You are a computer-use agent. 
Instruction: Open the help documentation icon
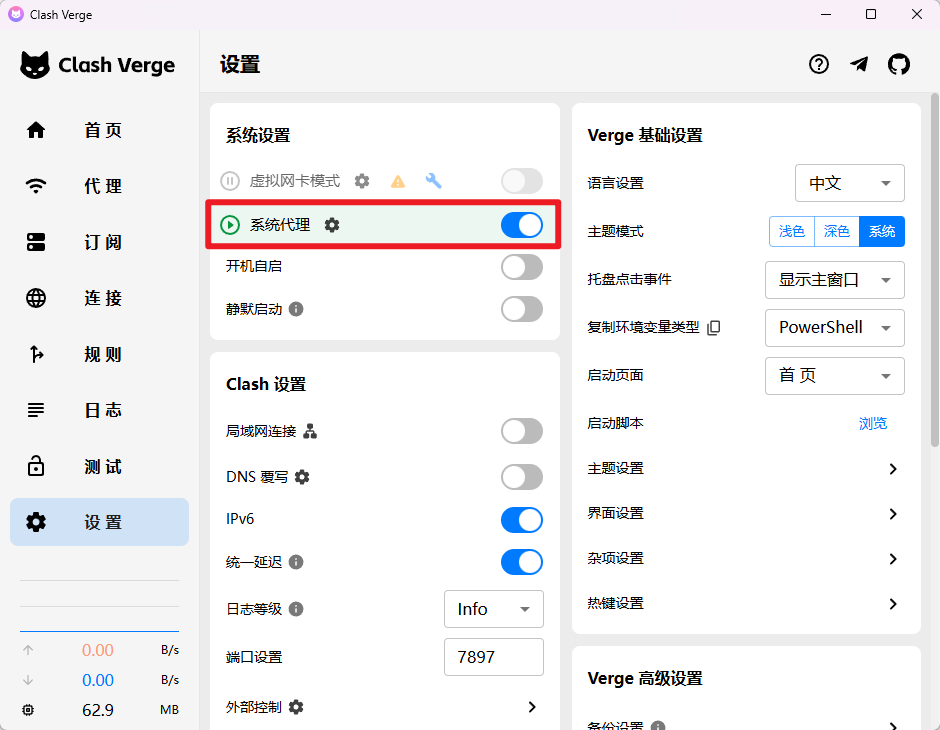point(818,64)
